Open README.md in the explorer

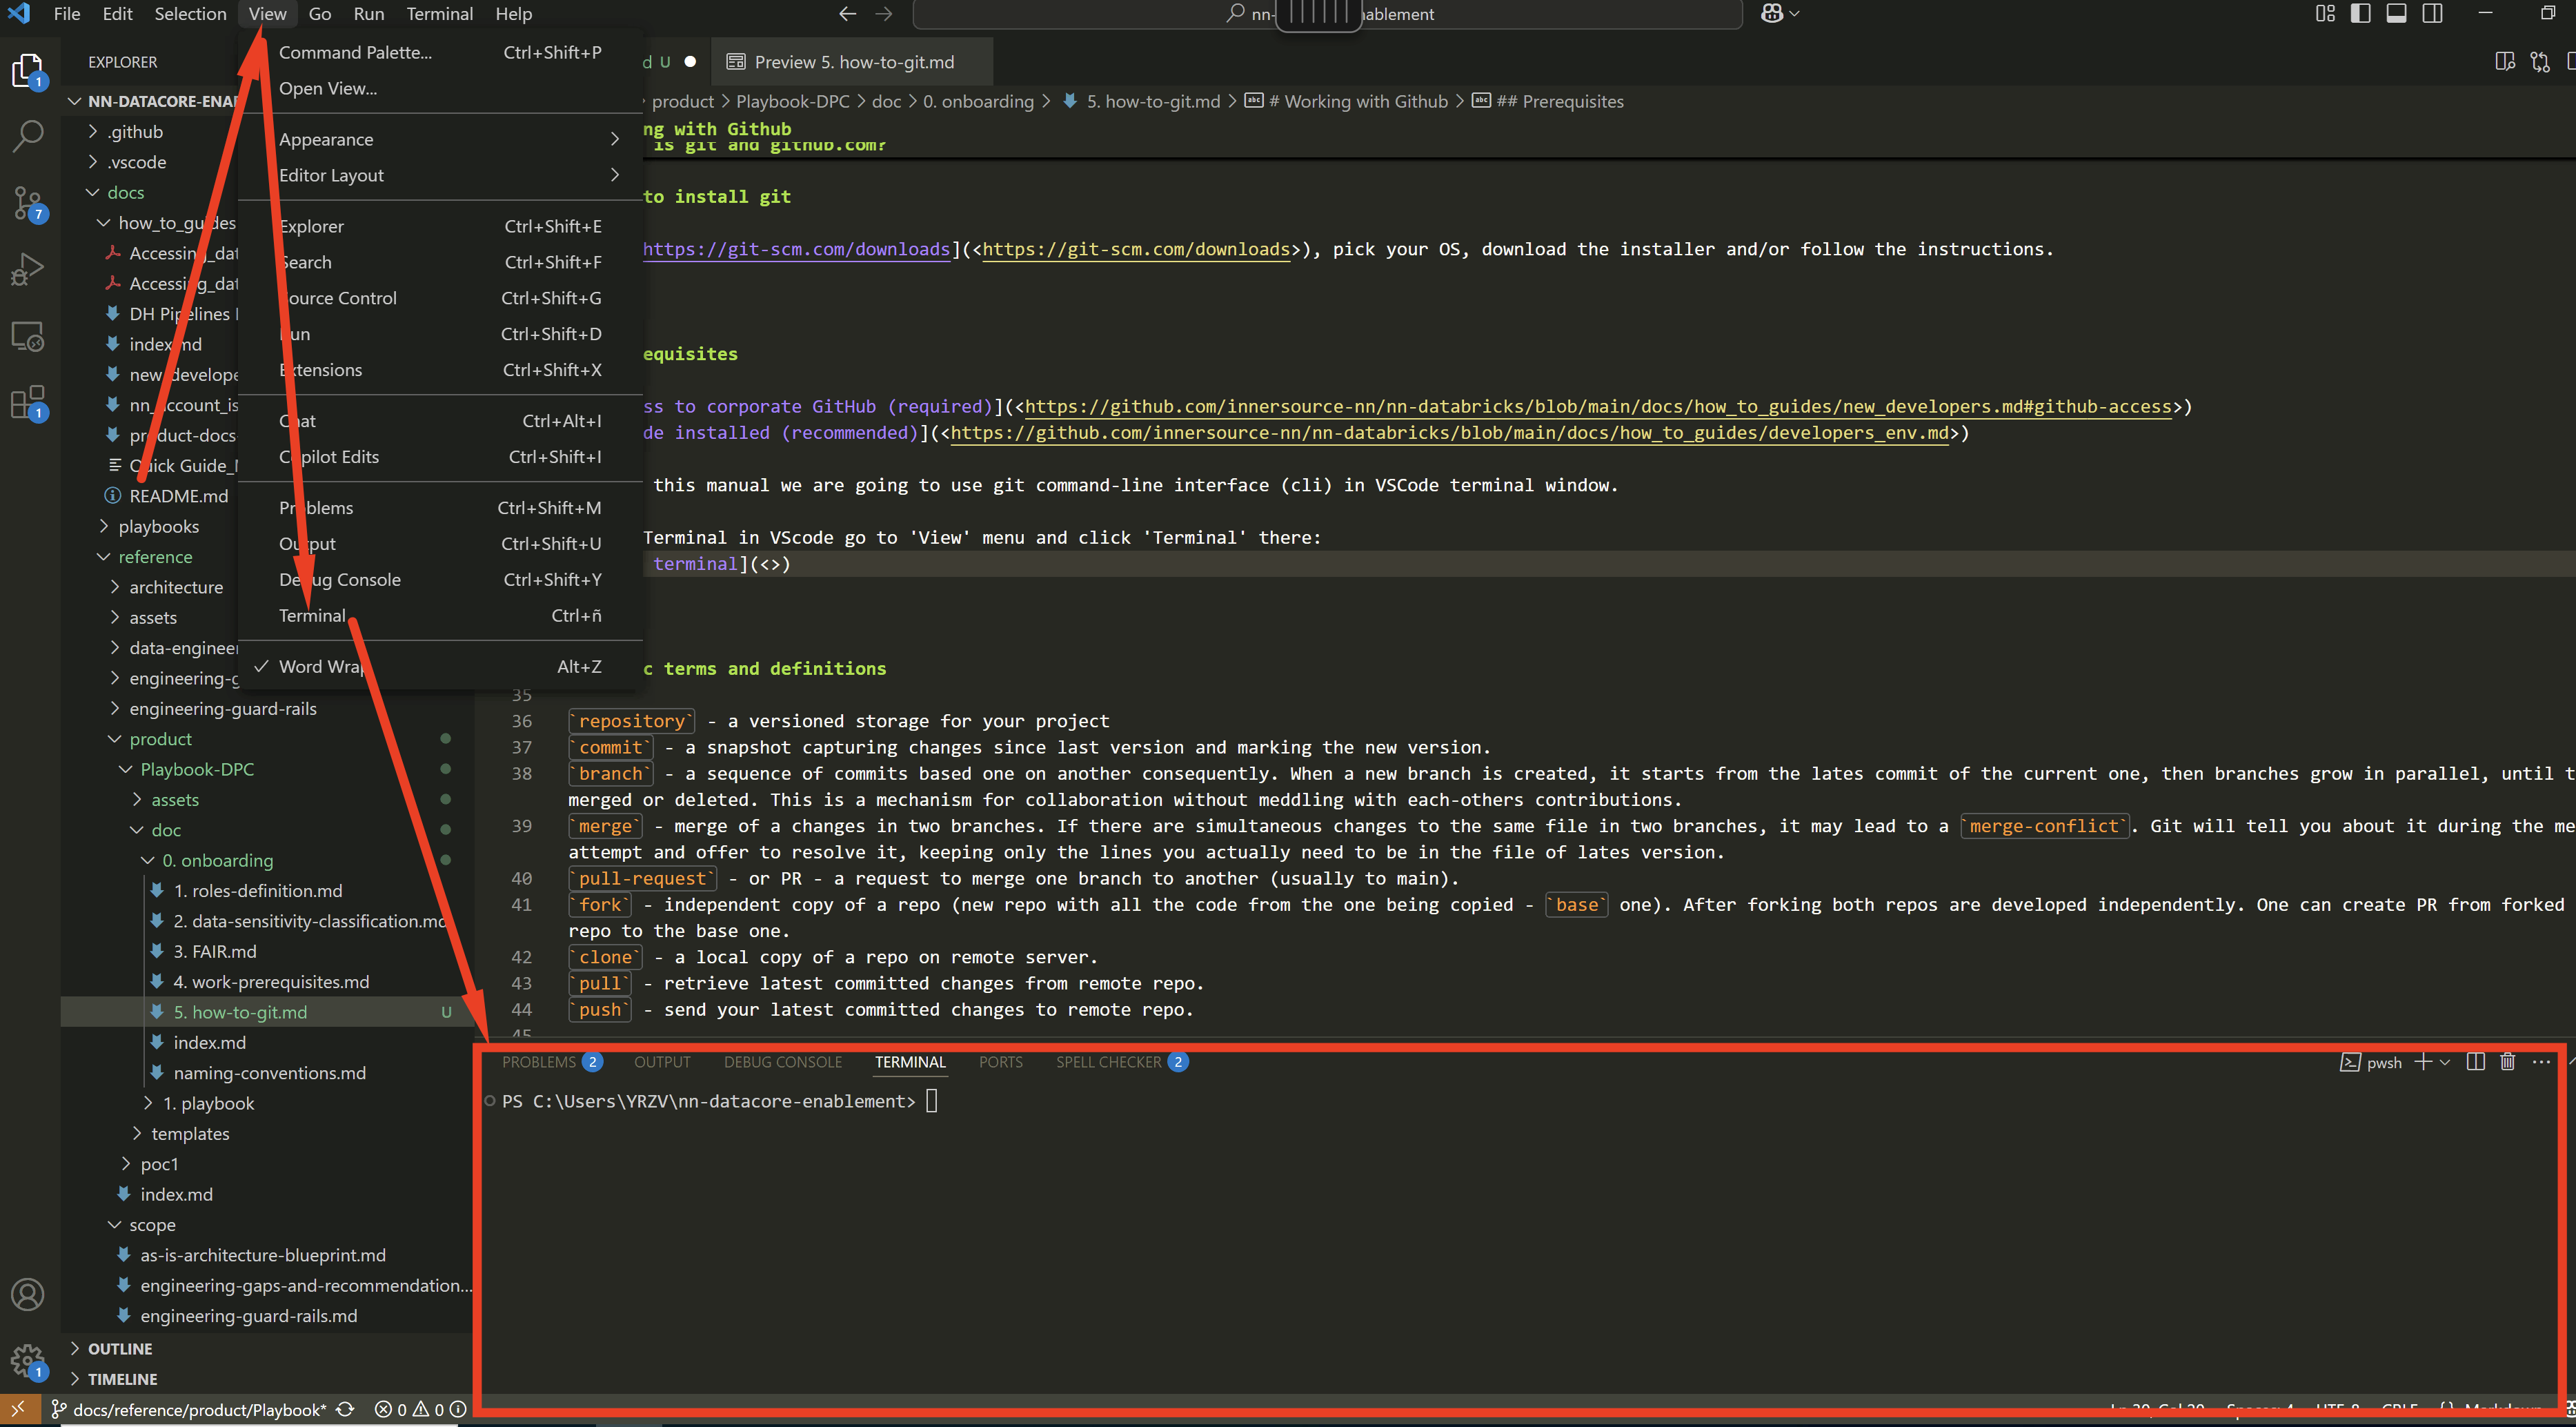178,496
